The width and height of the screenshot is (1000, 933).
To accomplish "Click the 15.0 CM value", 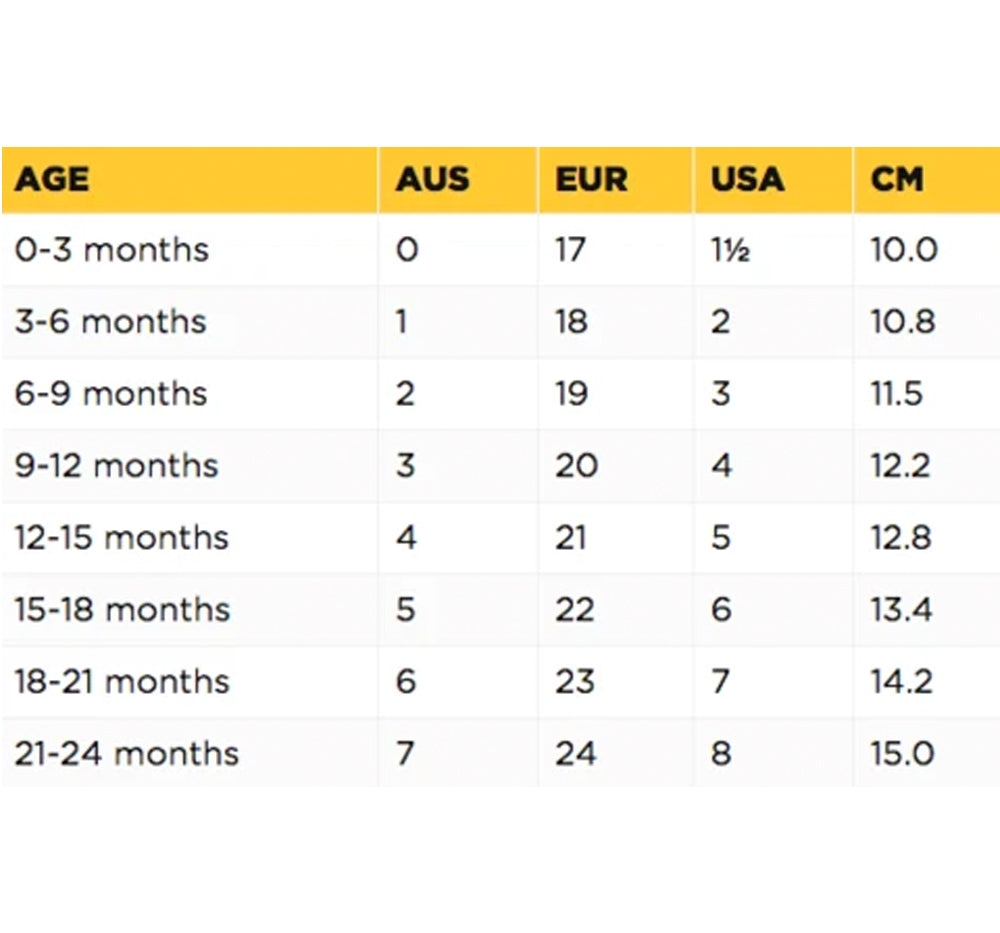I will click(x=903, y=754).
